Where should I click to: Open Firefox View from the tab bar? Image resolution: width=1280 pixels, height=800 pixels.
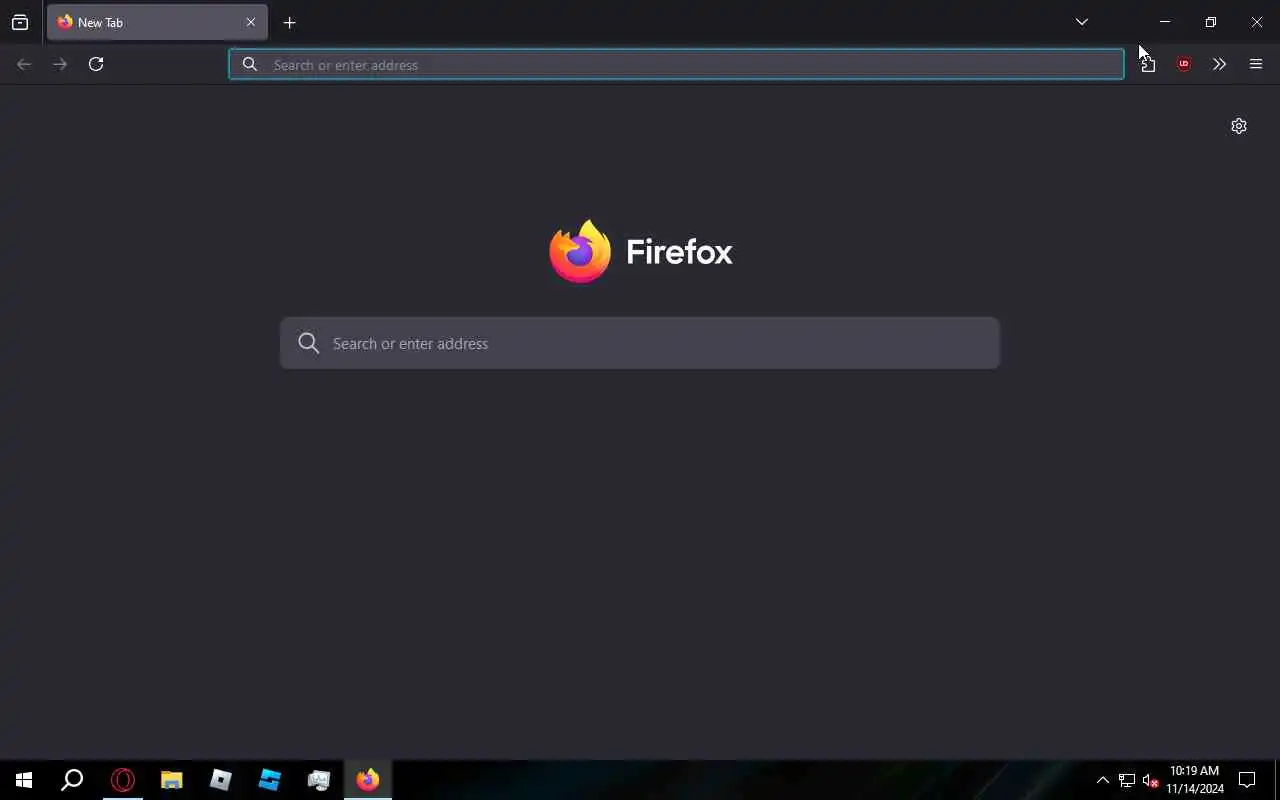(20, 22)
